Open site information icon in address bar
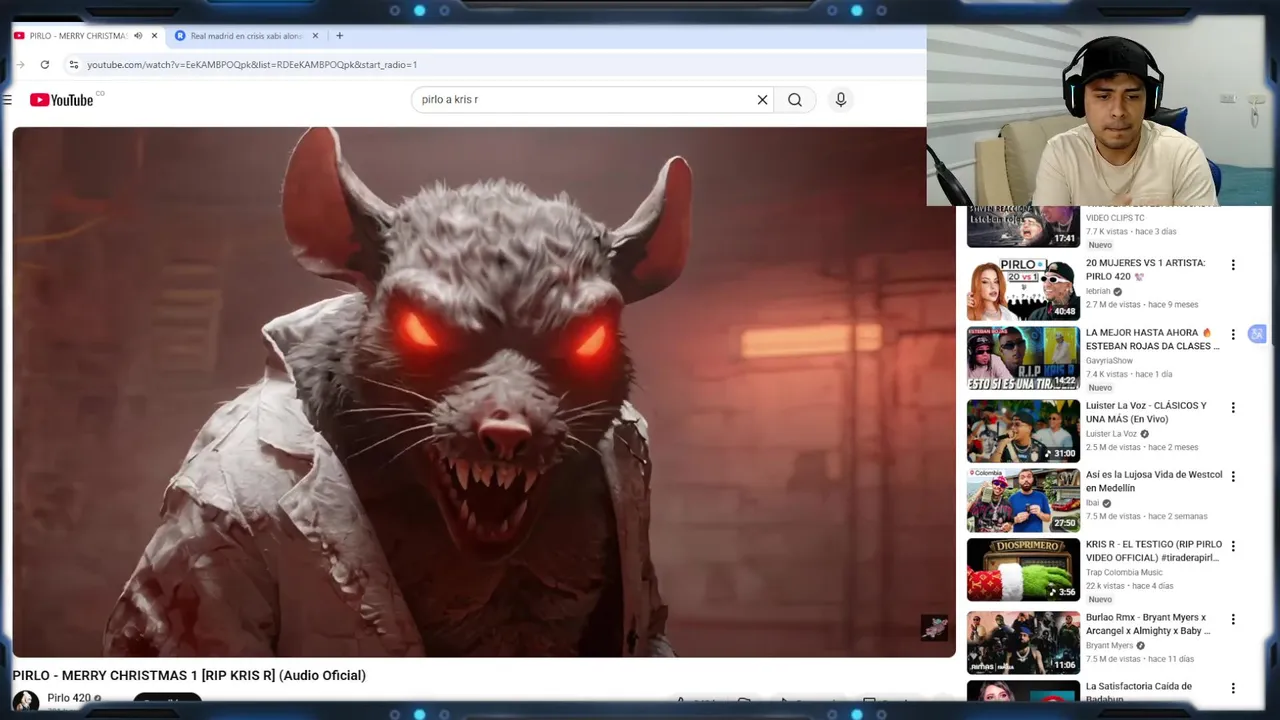The width and height of the screenshot is (1280, 720). (x=73, y=65)
